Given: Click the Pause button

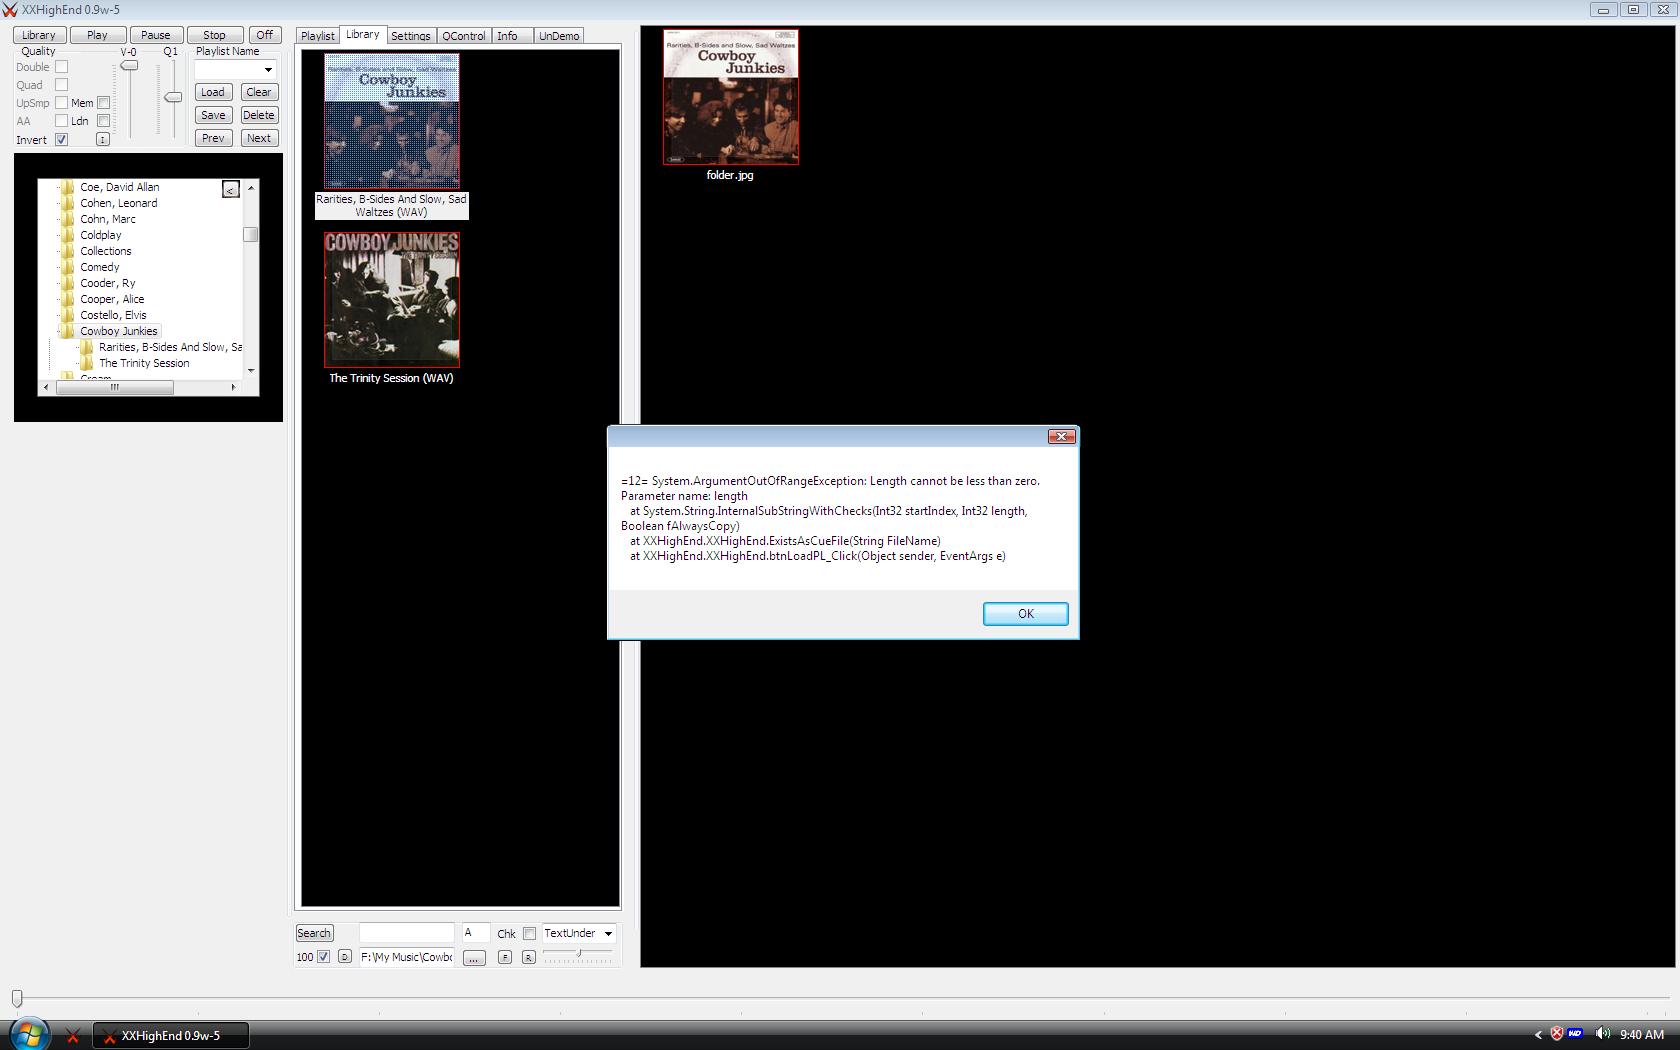Looking at the screenshot, I should pos(155,35).
